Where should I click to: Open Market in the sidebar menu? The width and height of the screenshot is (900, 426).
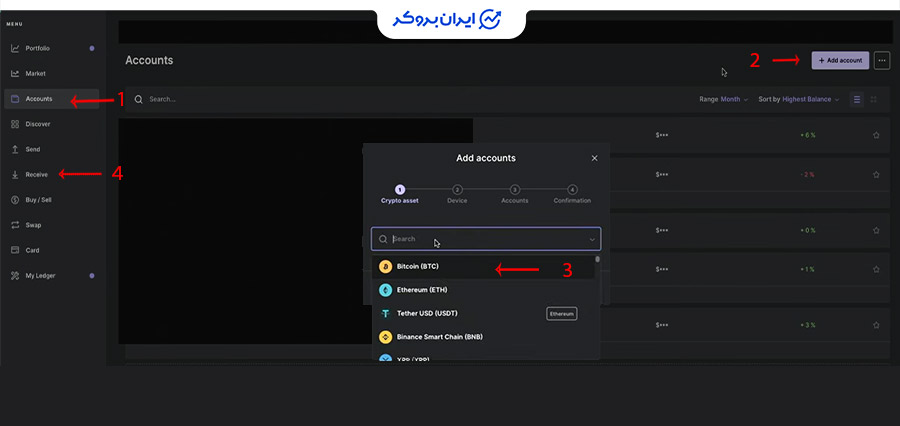pyautogui.click(x=36, y=73)
